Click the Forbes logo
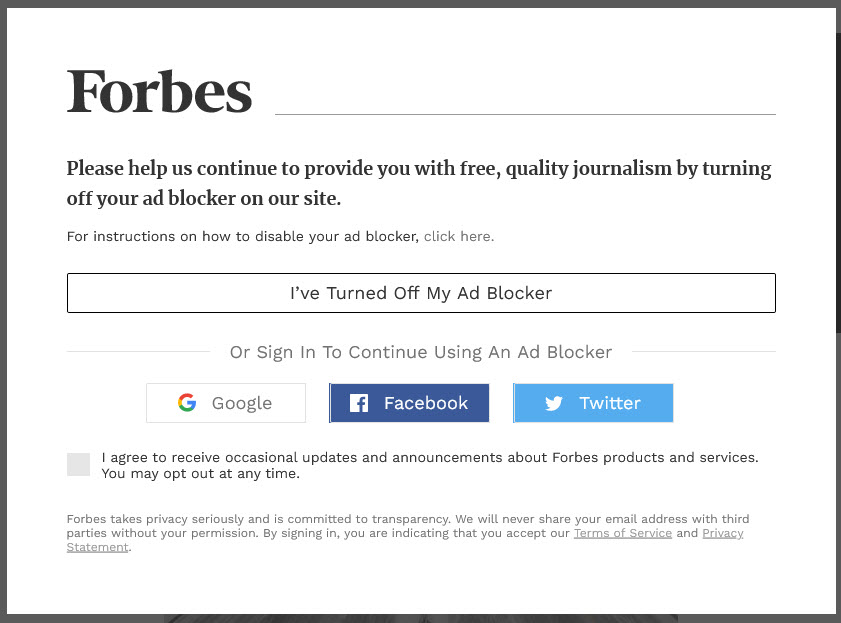 tap(159, 92)
